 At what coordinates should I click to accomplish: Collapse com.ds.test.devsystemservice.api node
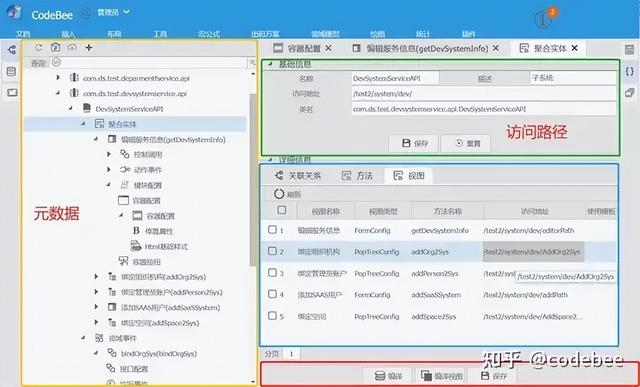[x=58, y=93]
